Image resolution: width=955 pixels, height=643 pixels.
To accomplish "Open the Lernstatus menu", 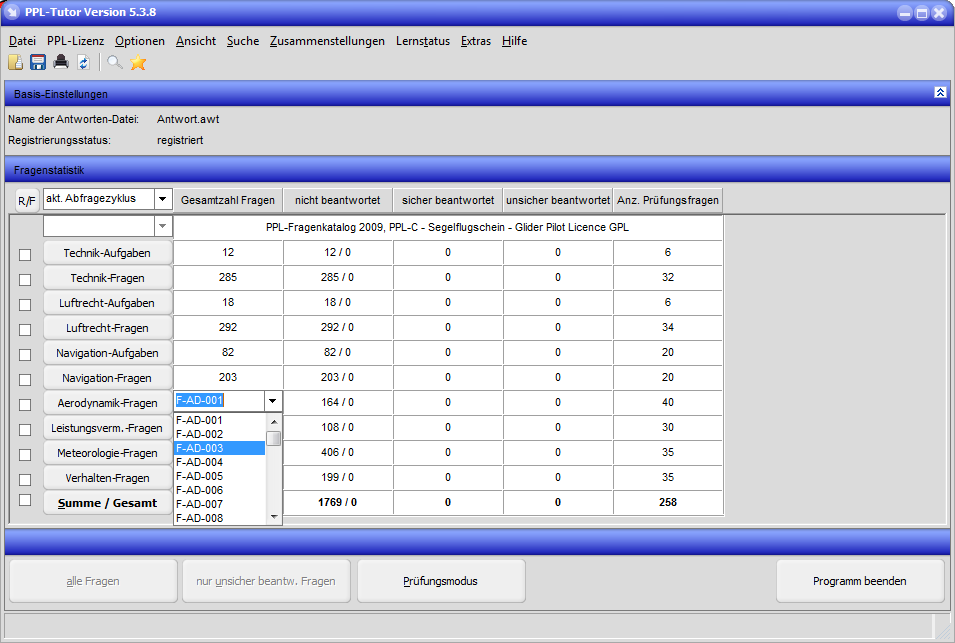I will [x=423, y=41].
